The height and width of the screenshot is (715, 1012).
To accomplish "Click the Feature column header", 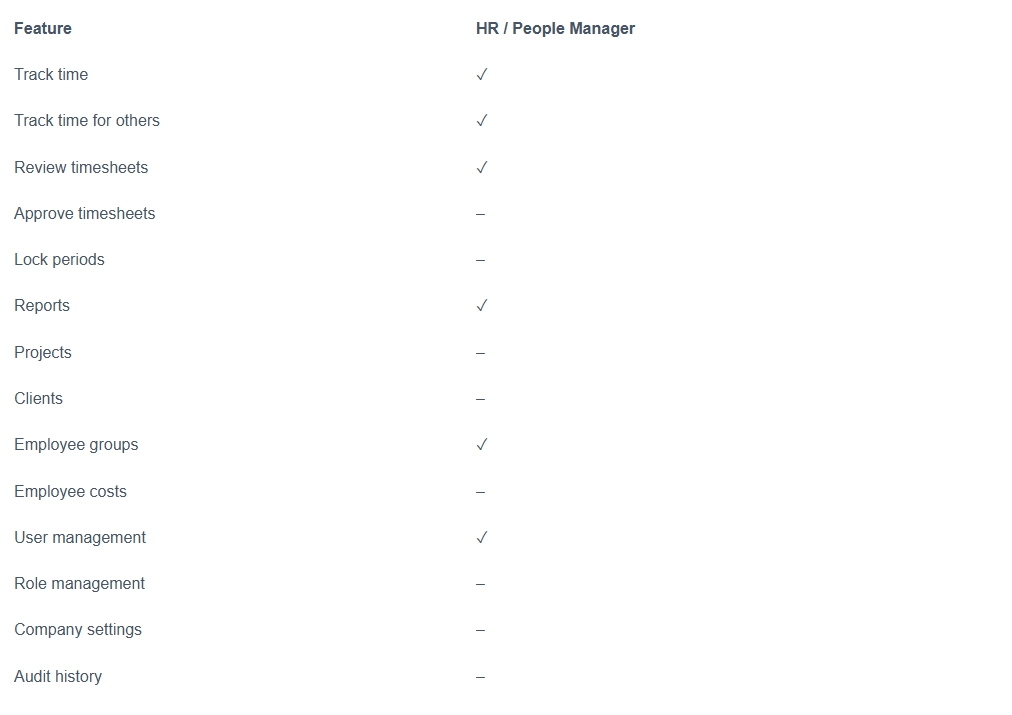I will pyautogui.click(x=43, y=28).
